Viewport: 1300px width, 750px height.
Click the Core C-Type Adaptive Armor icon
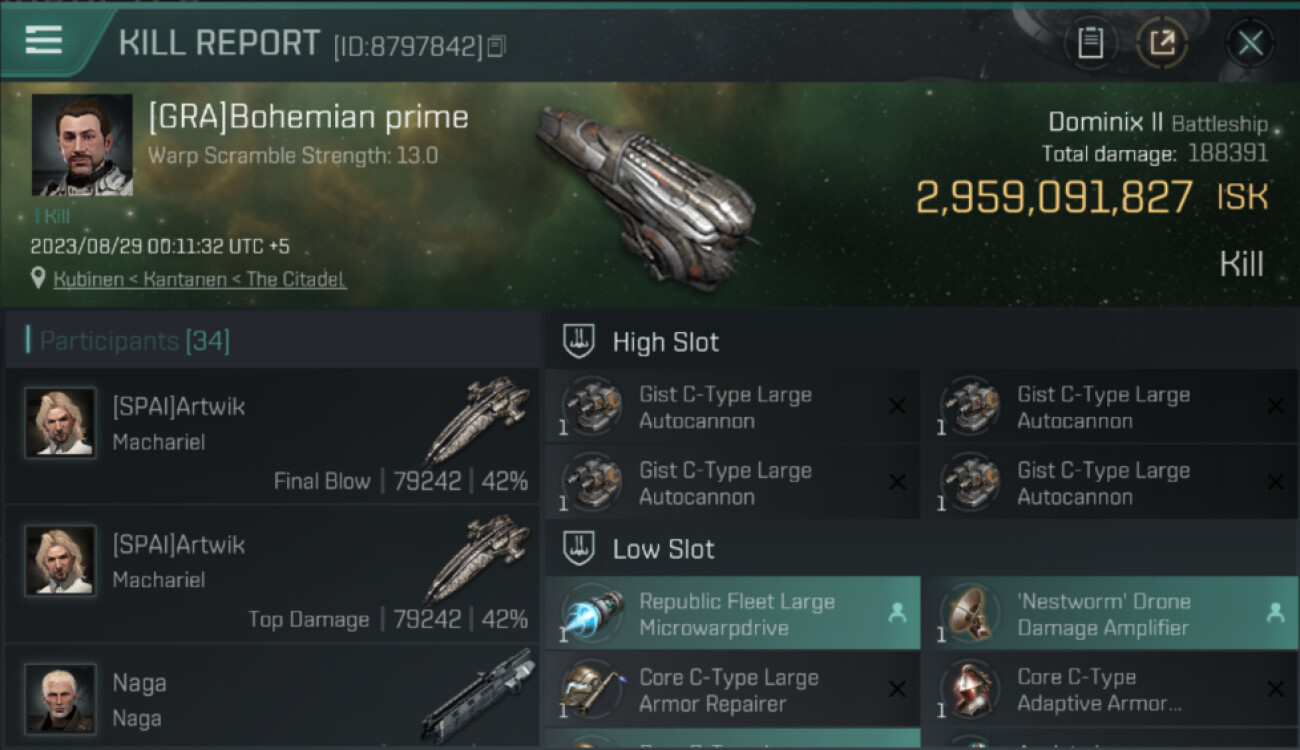pos(968,690)
